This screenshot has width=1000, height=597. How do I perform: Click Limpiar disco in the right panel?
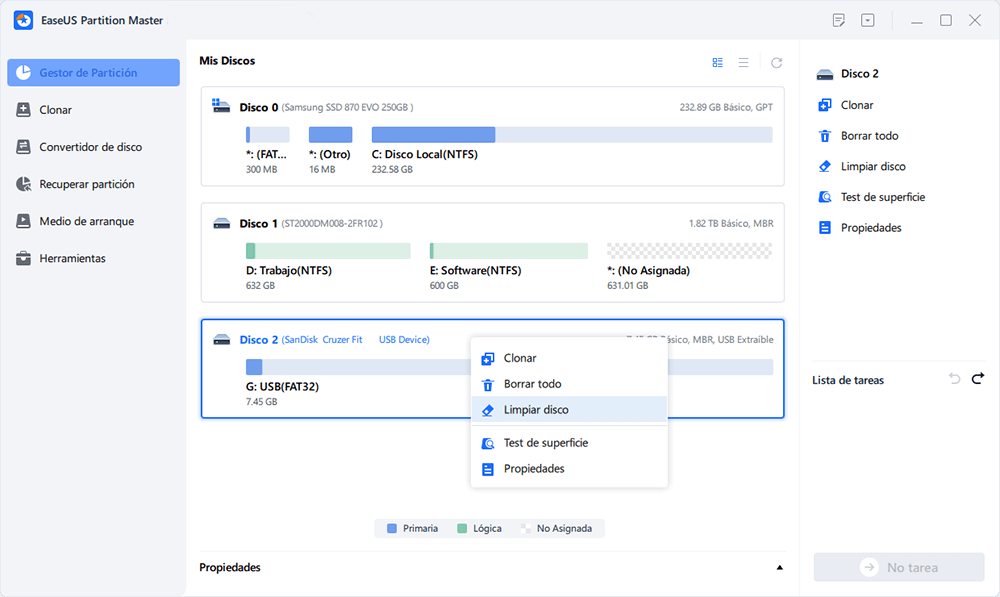[873, 166]
